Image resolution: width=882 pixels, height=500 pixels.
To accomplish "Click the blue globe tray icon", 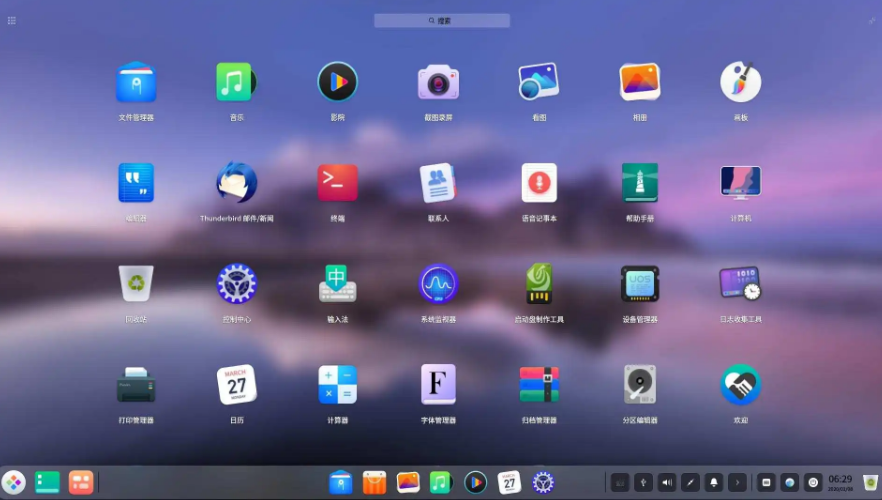I will coord(790,483).
